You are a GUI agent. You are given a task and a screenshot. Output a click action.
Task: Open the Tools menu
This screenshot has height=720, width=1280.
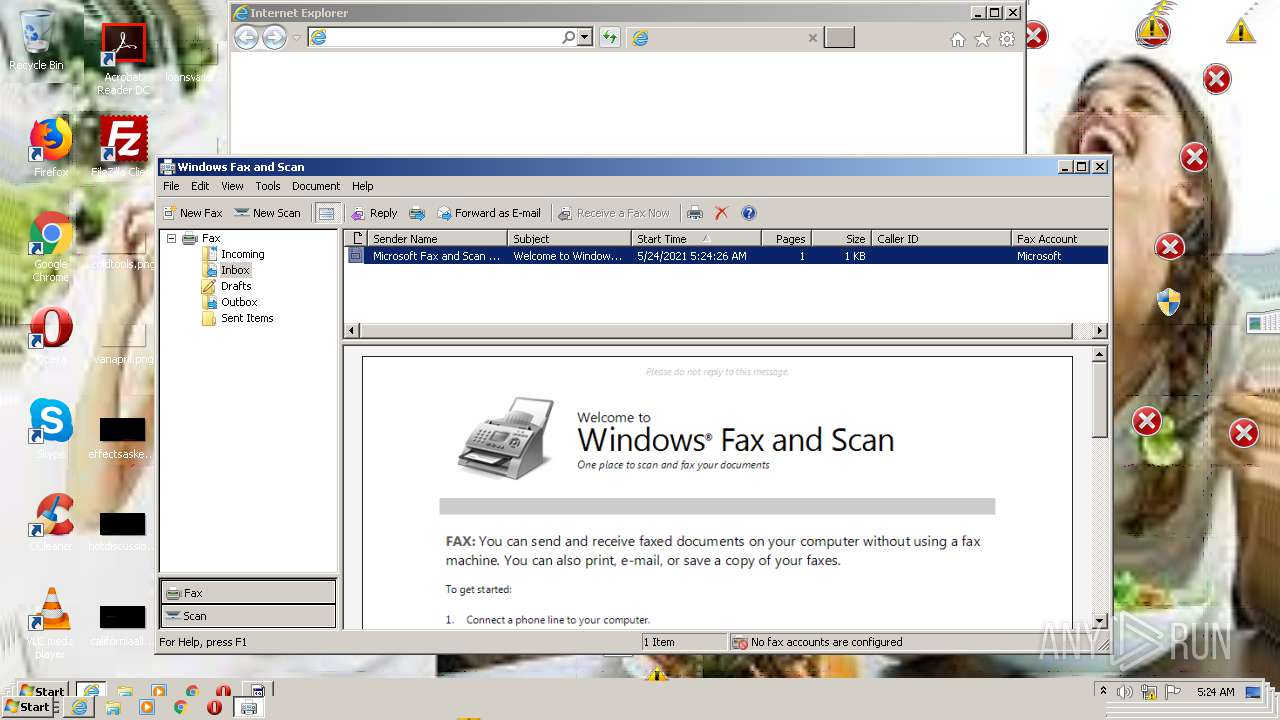[x=267, y=186]
